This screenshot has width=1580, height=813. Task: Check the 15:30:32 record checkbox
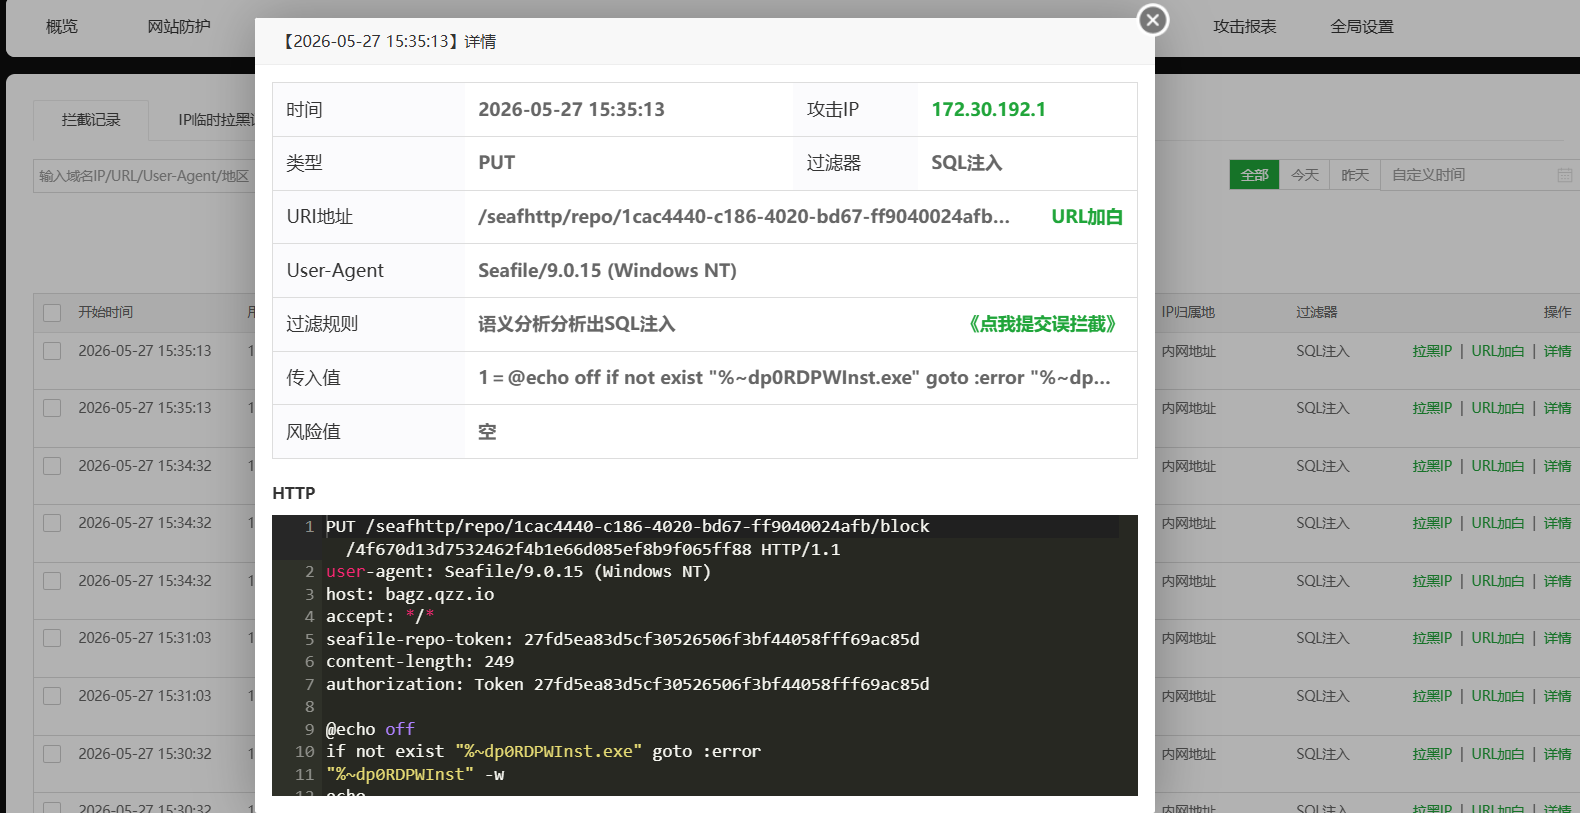tap(52, 754)
